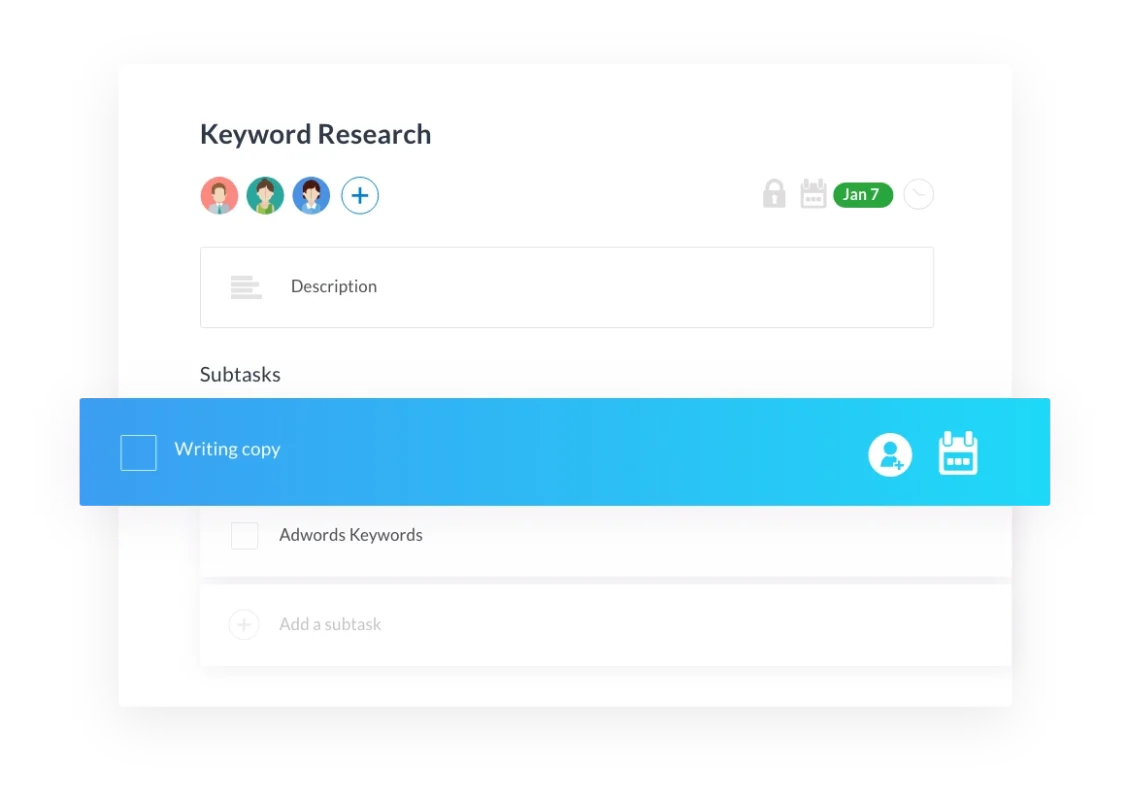Image resolution: width=1128 pixels, height=800 pixels.
Task: Click the Subtasks section heading
Action: (240, 374)
